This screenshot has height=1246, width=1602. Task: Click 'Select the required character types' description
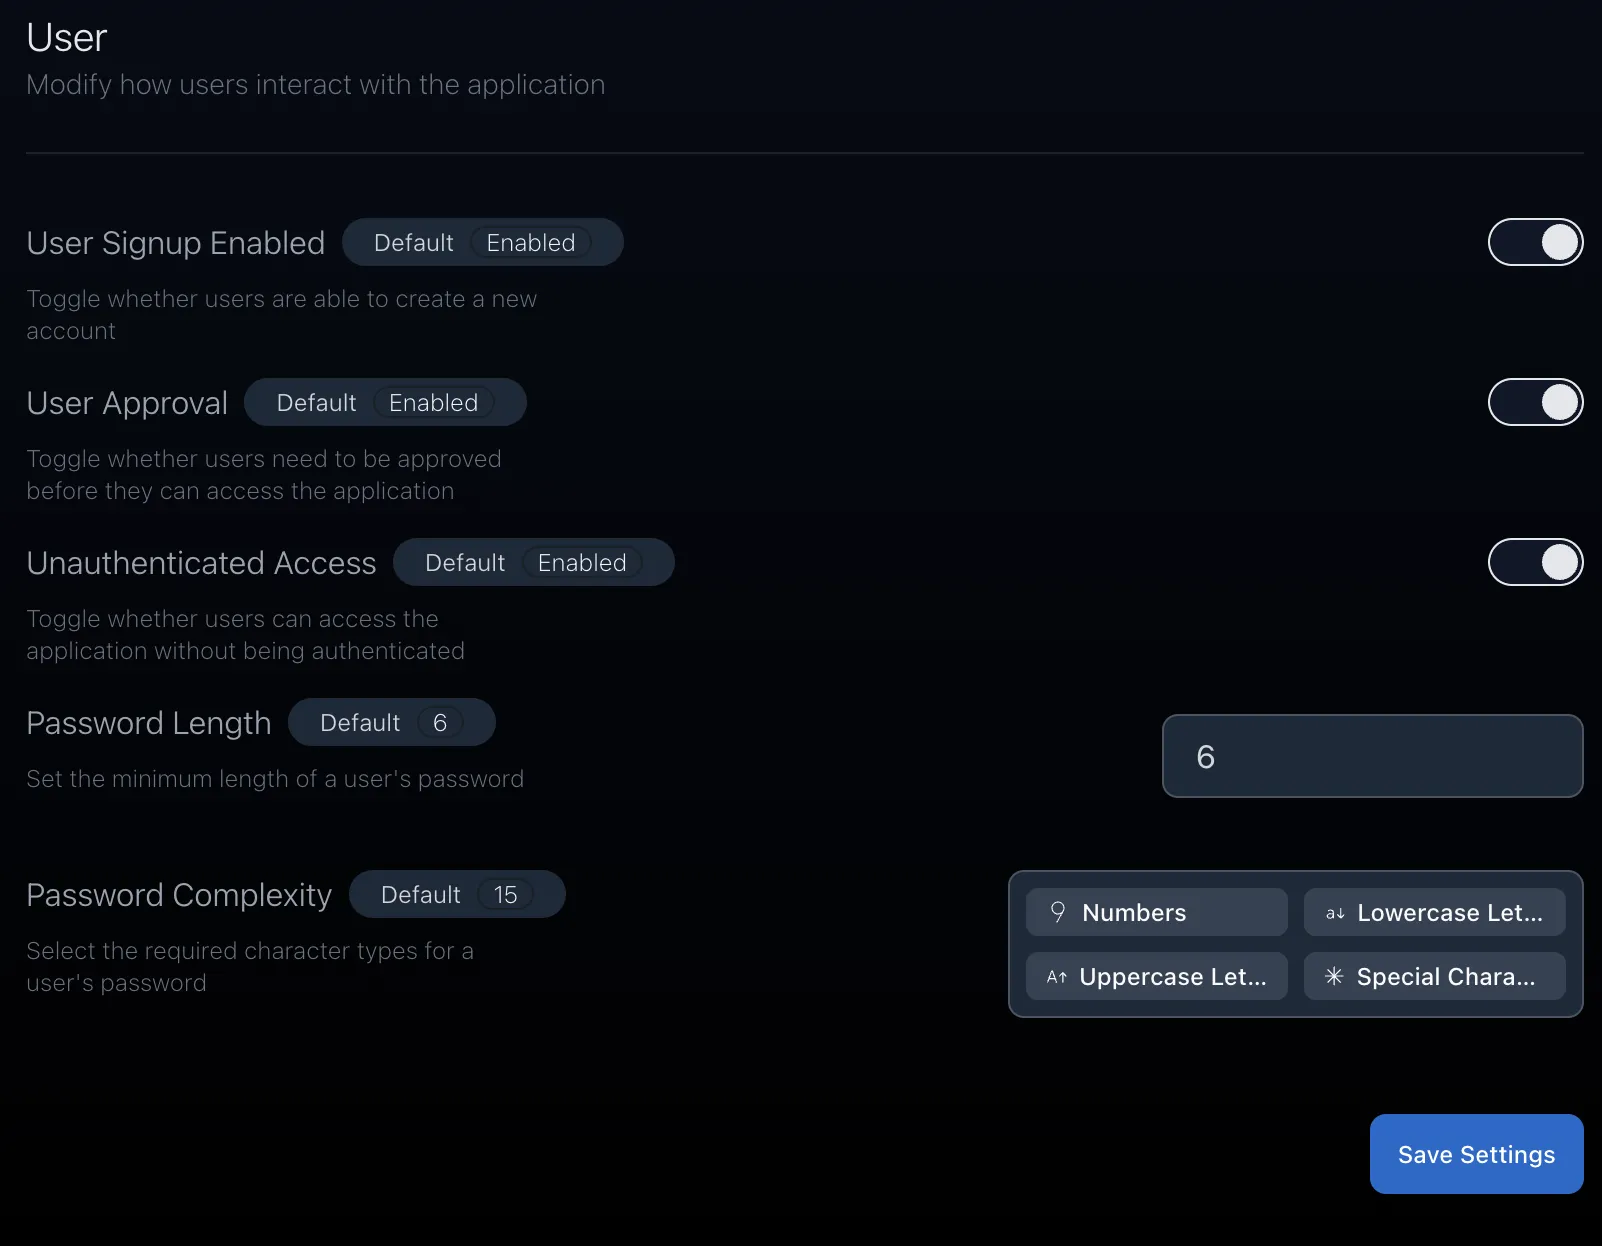tap(250, 967)
